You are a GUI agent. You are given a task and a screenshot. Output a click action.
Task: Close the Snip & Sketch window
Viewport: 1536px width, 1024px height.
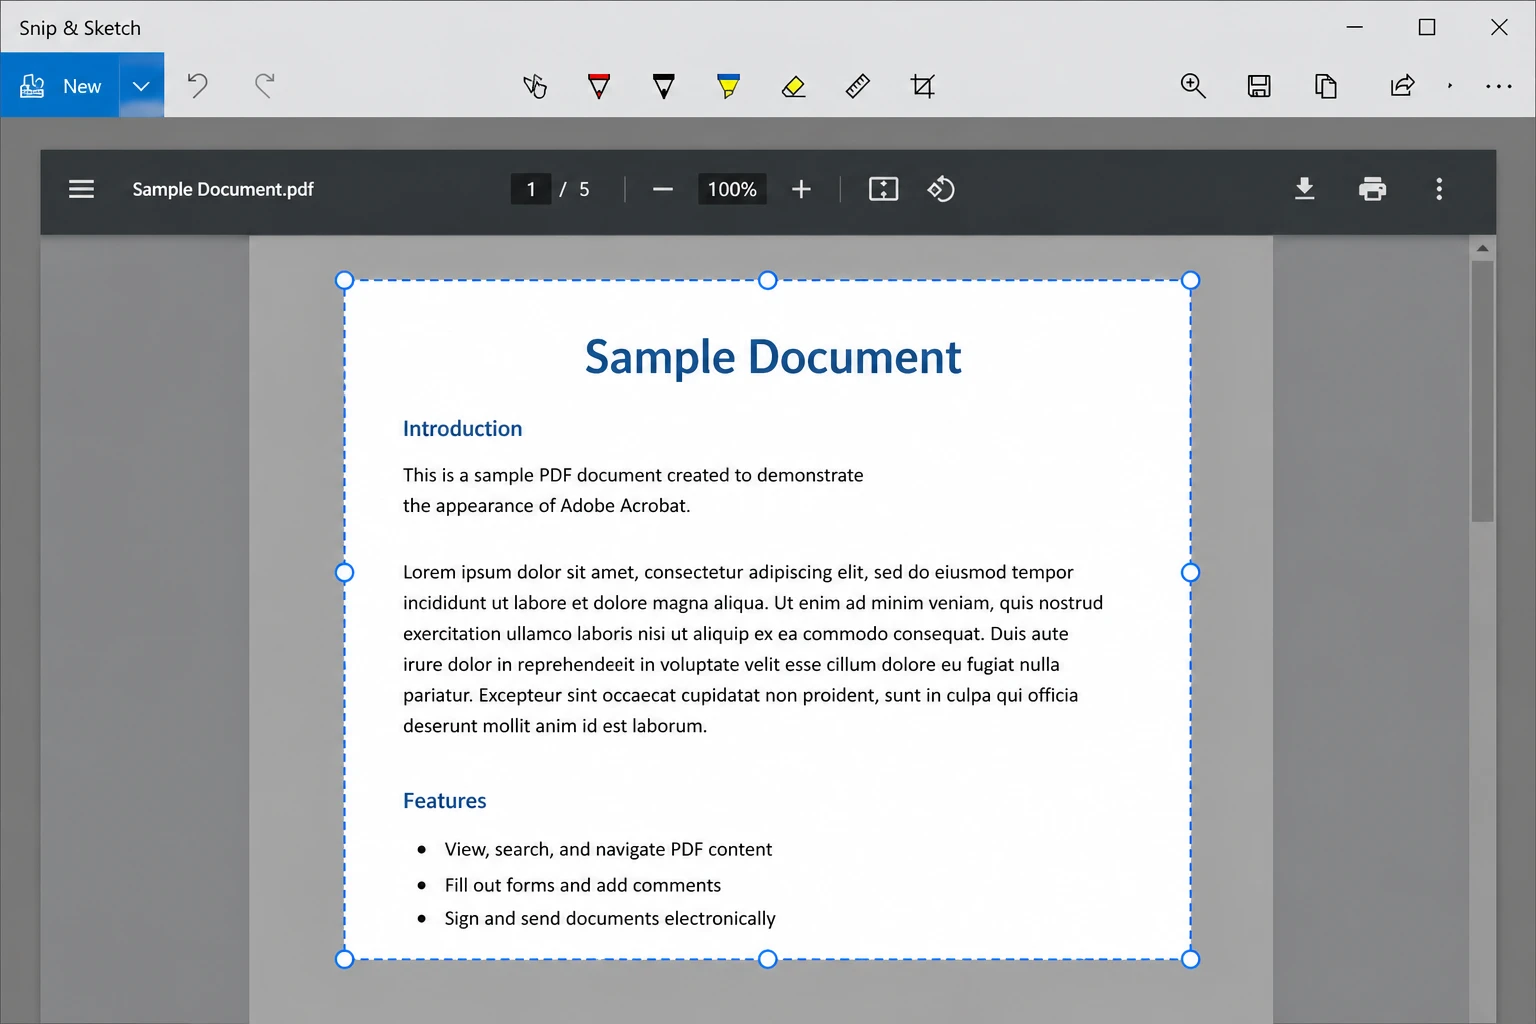[x=1499, y=27]
